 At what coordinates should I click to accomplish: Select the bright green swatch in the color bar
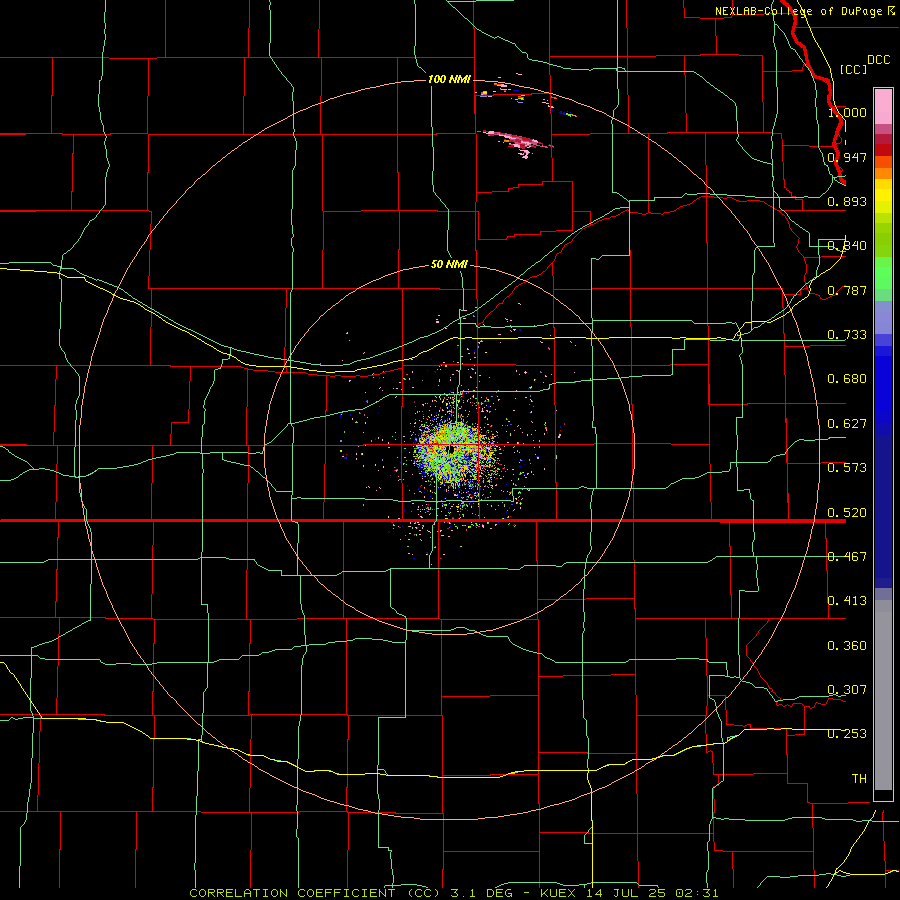pyautogui.click(x=883, y=273)
